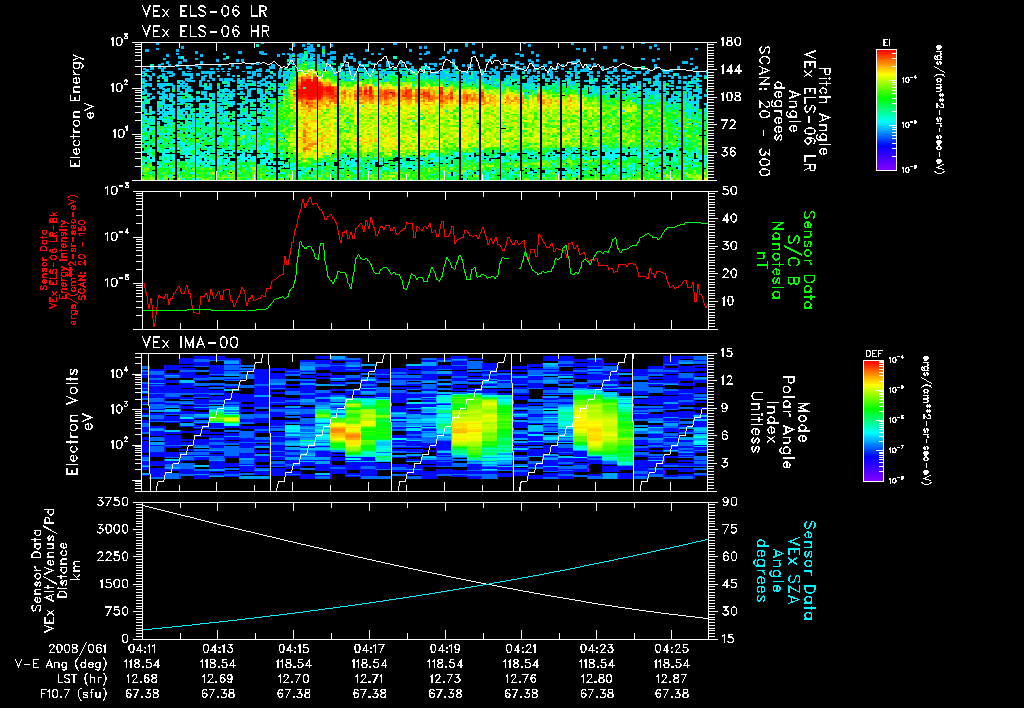The width and height of the screenshot is (1024, 708).
Task: Click the 04:25 time tick label
Action: (x=672, y=649)
